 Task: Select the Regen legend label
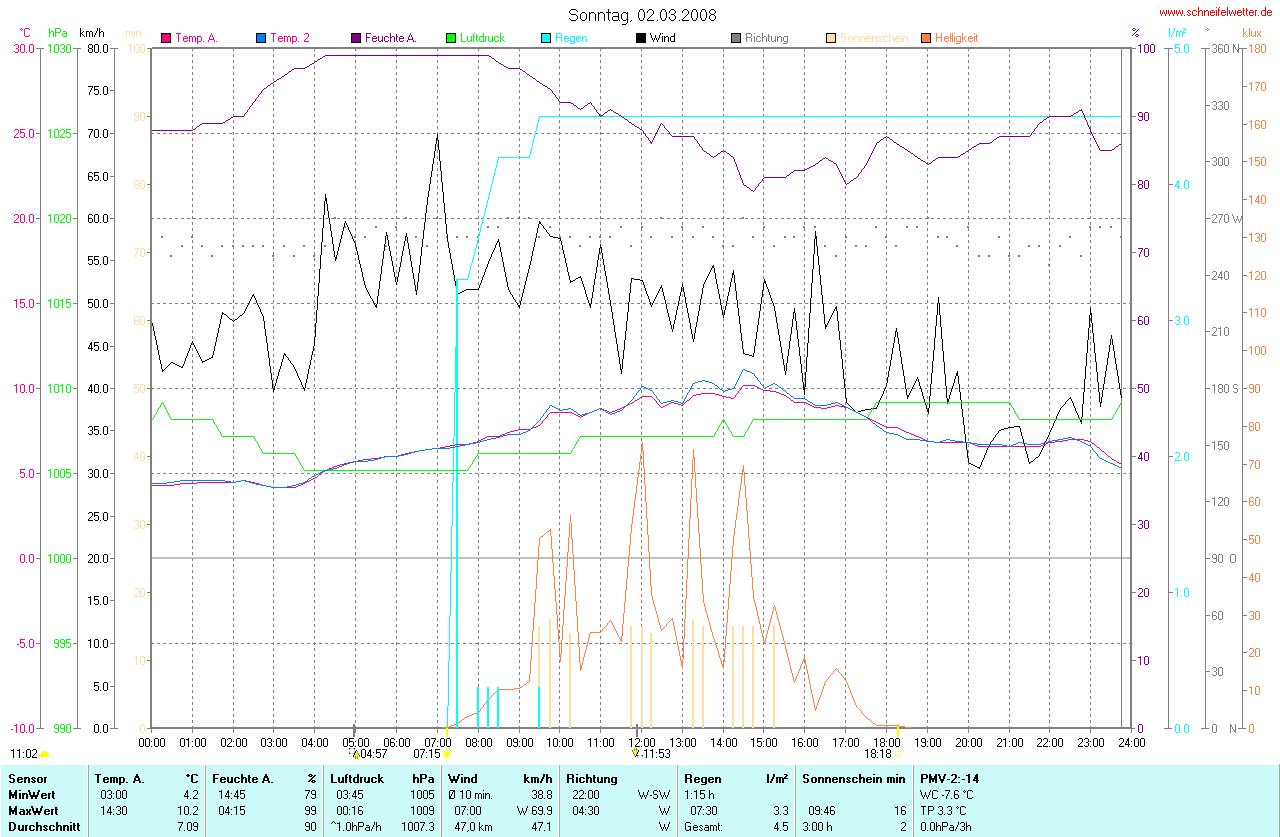tap(571, 38)
